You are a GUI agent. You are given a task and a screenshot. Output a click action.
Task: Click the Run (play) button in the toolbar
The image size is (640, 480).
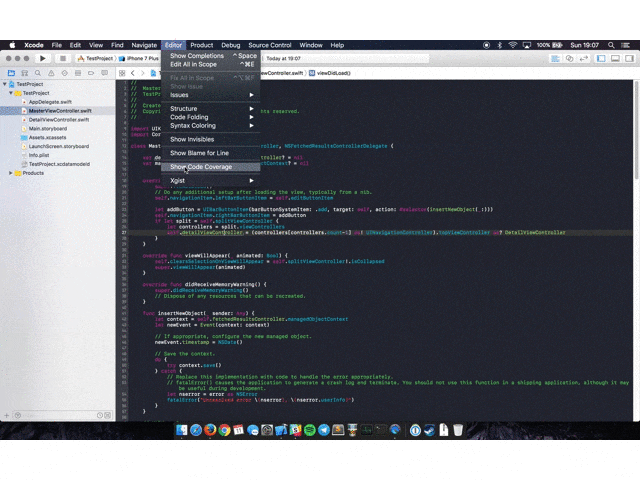point(42,58)
